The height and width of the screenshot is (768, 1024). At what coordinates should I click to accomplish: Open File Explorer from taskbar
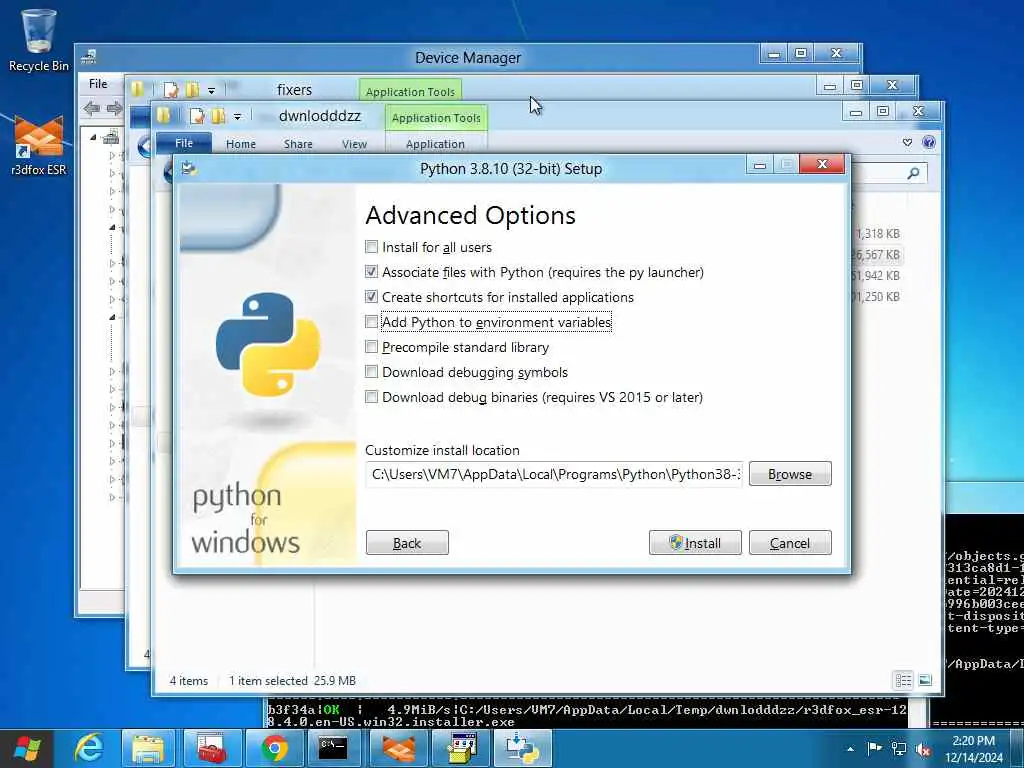(149, 748)
